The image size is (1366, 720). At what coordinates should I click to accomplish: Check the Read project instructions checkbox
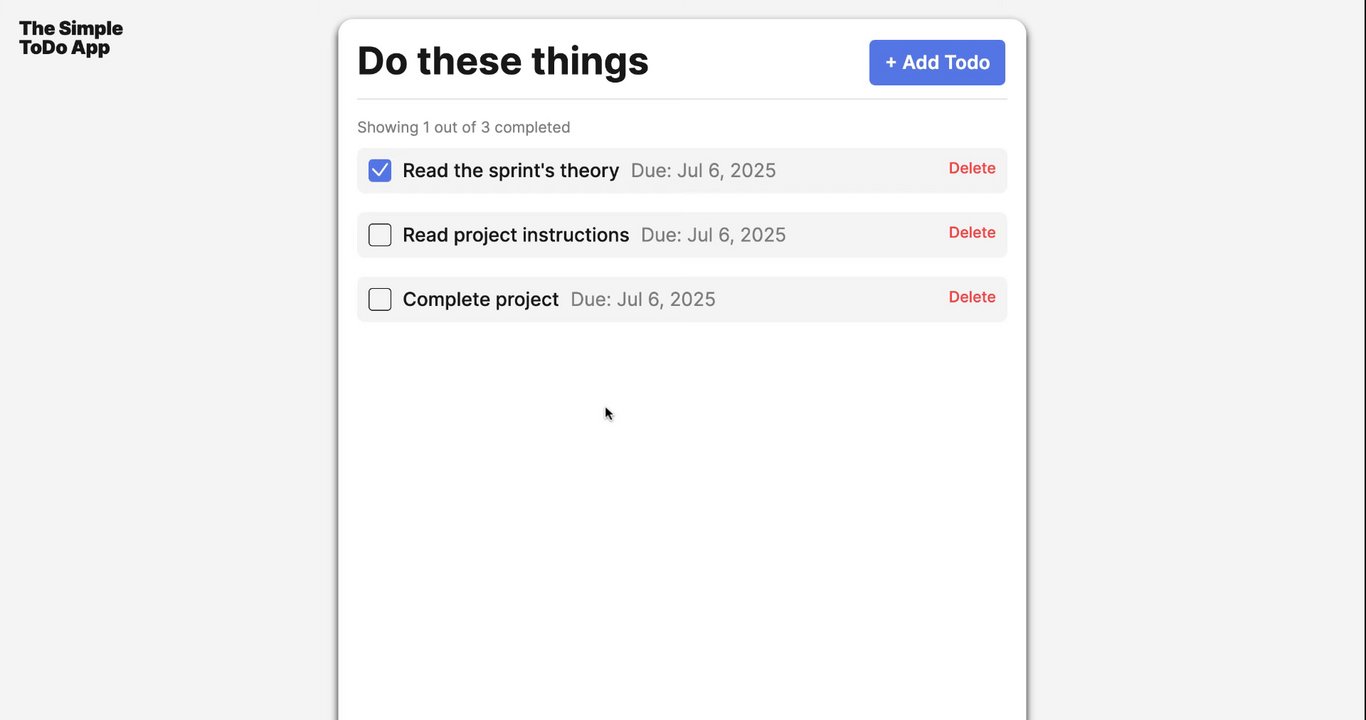tap(380, 235)
